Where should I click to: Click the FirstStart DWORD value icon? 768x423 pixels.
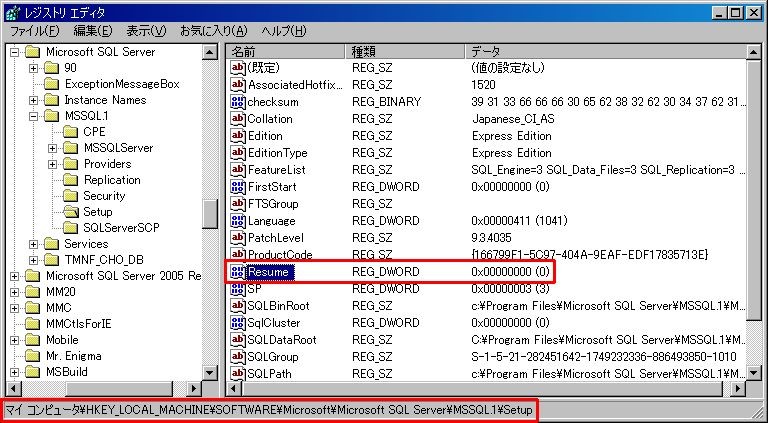pyautogui.click(x=238, y=187)
